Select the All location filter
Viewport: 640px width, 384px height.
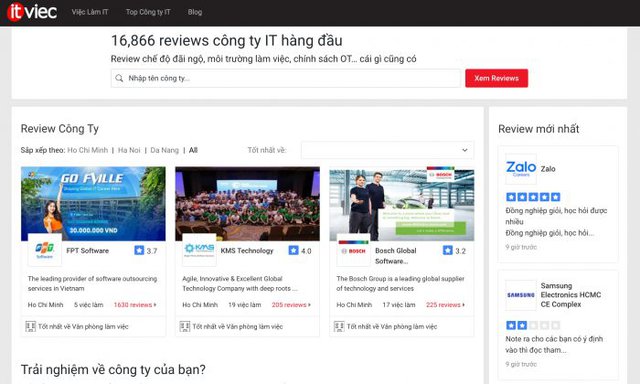click(x=193, y=150)
